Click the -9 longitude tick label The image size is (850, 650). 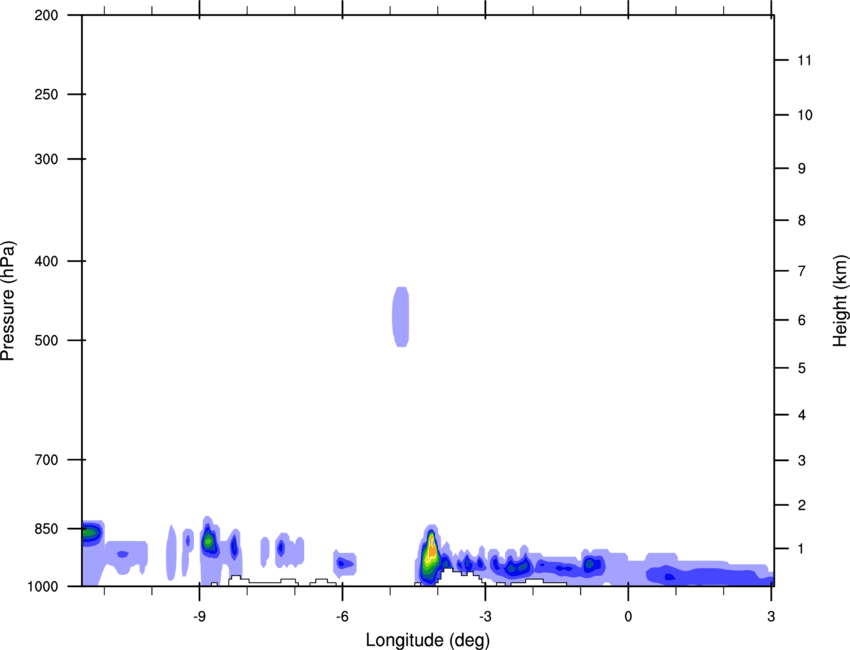(199, 616)
